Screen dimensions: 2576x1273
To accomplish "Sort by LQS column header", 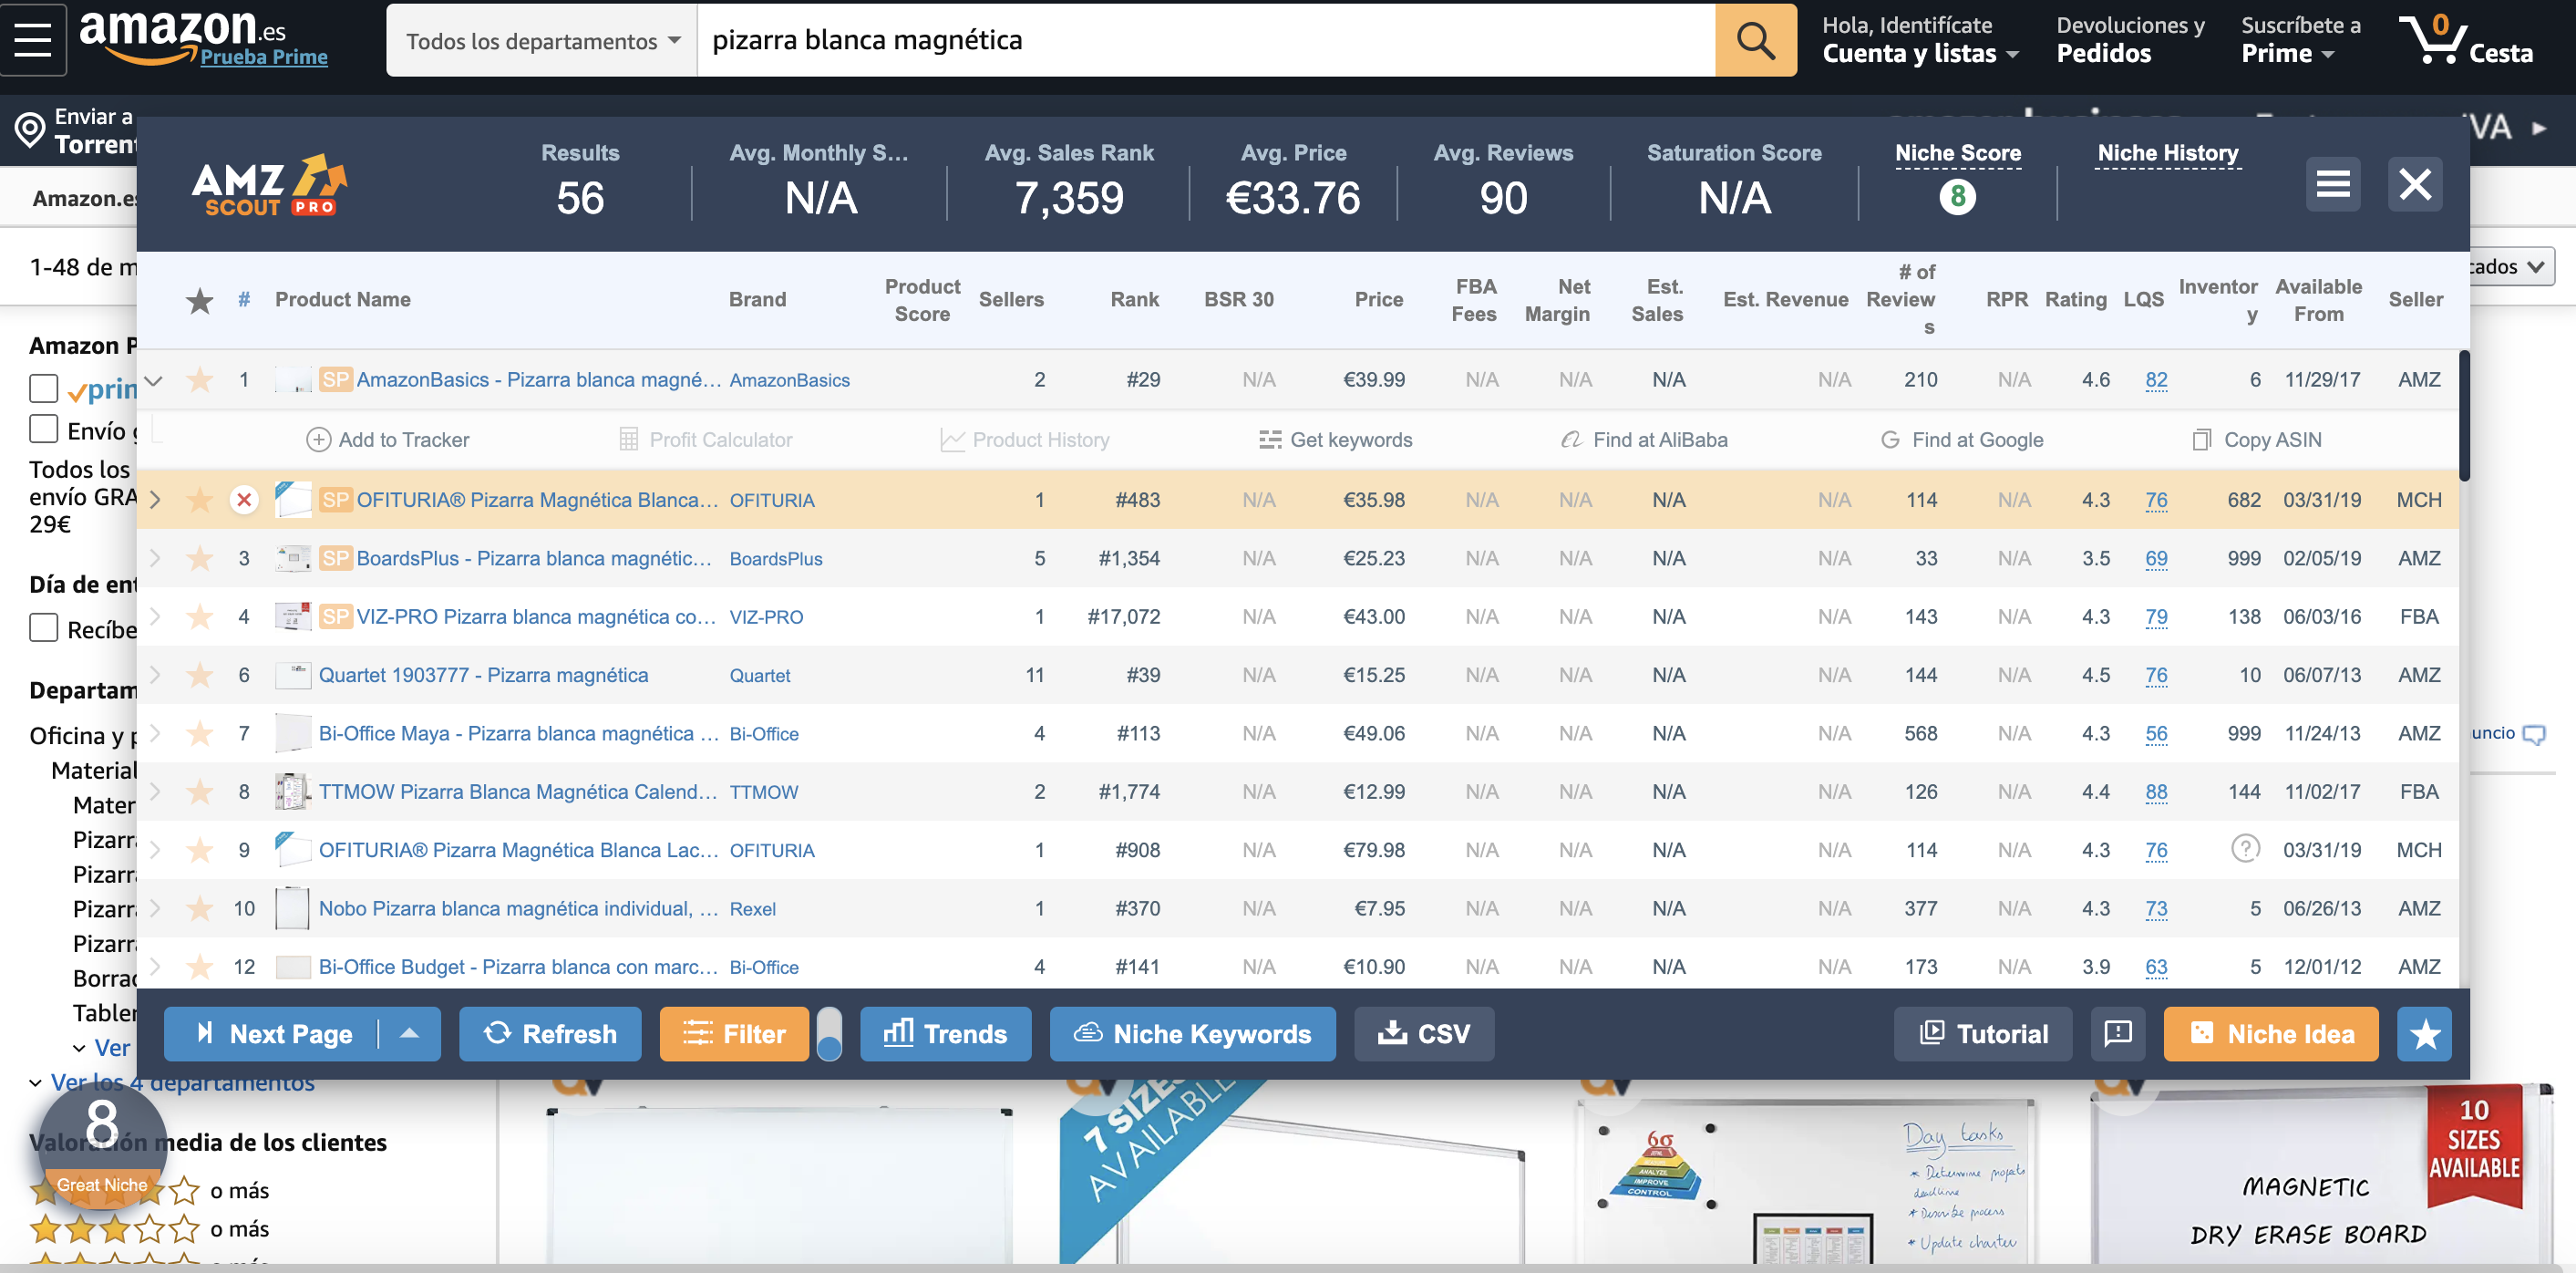I will (2144, 300).
